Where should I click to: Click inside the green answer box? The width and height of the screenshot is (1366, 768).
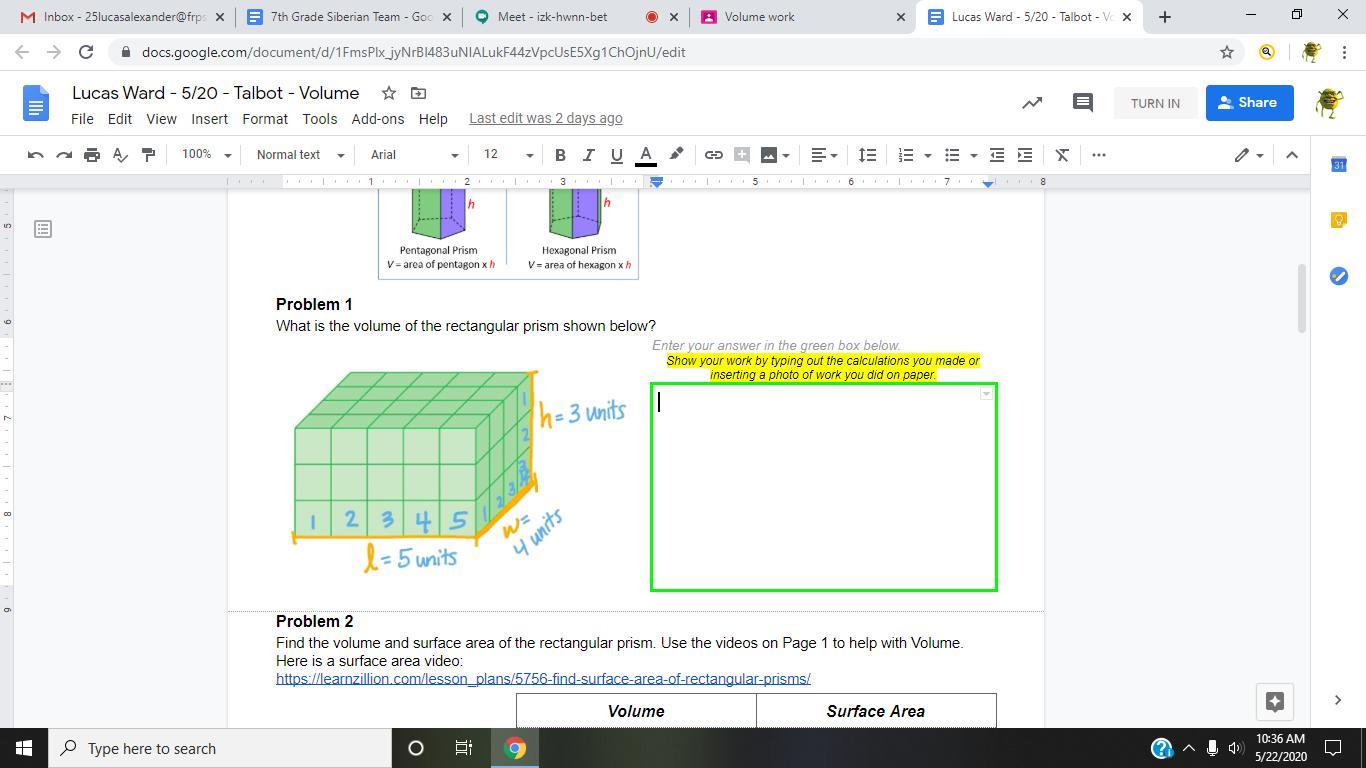pos(823,487)
